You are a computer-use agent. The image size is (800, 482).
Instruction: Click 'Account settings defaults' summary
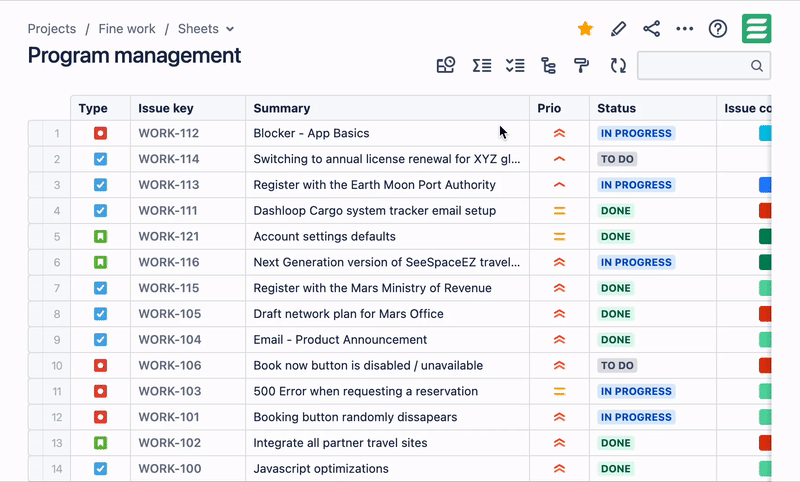(x=324, y=237)
